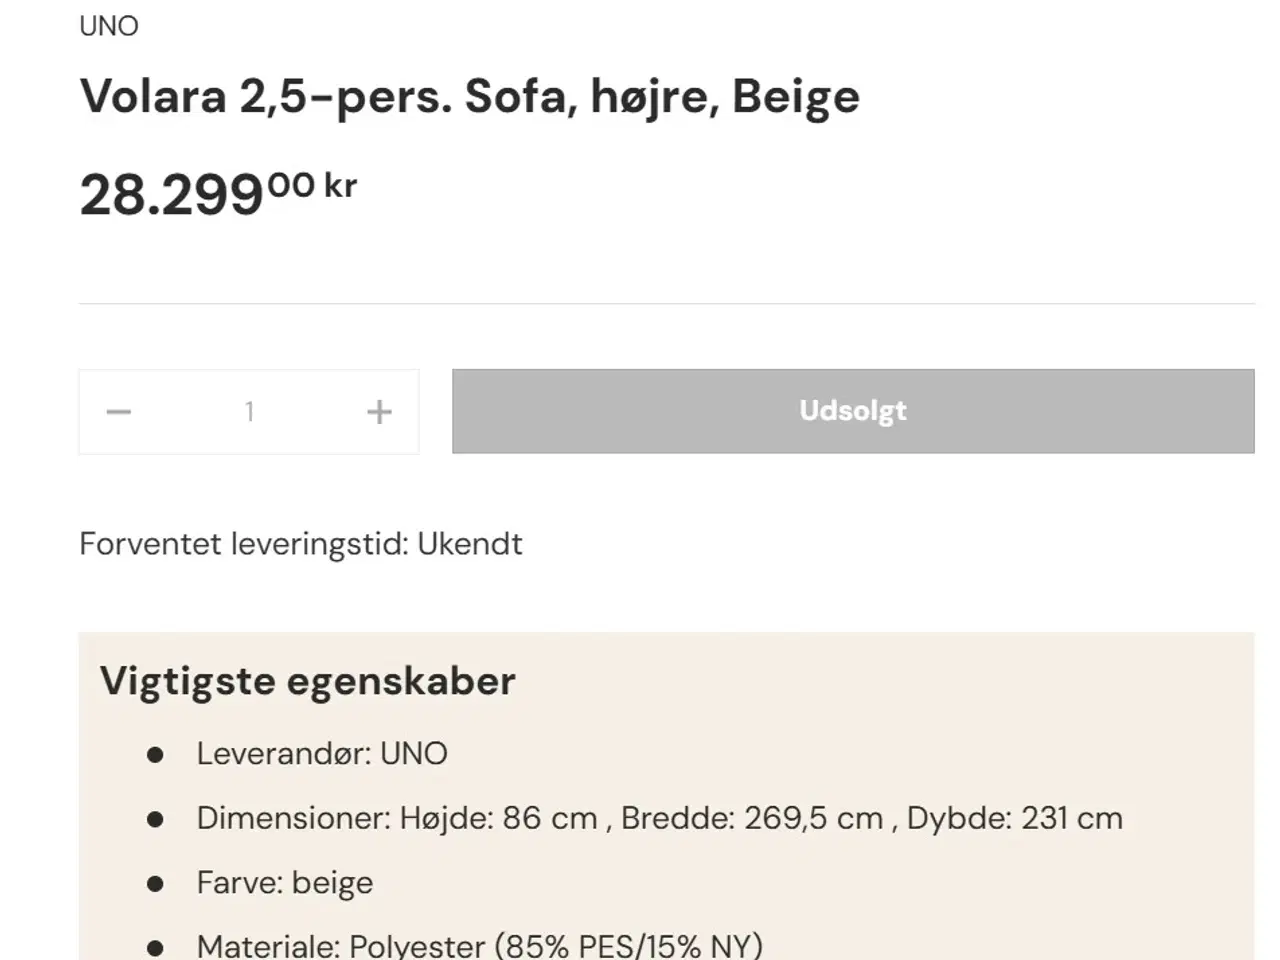Click the bullet next to Farve: beige

point(155,882)
